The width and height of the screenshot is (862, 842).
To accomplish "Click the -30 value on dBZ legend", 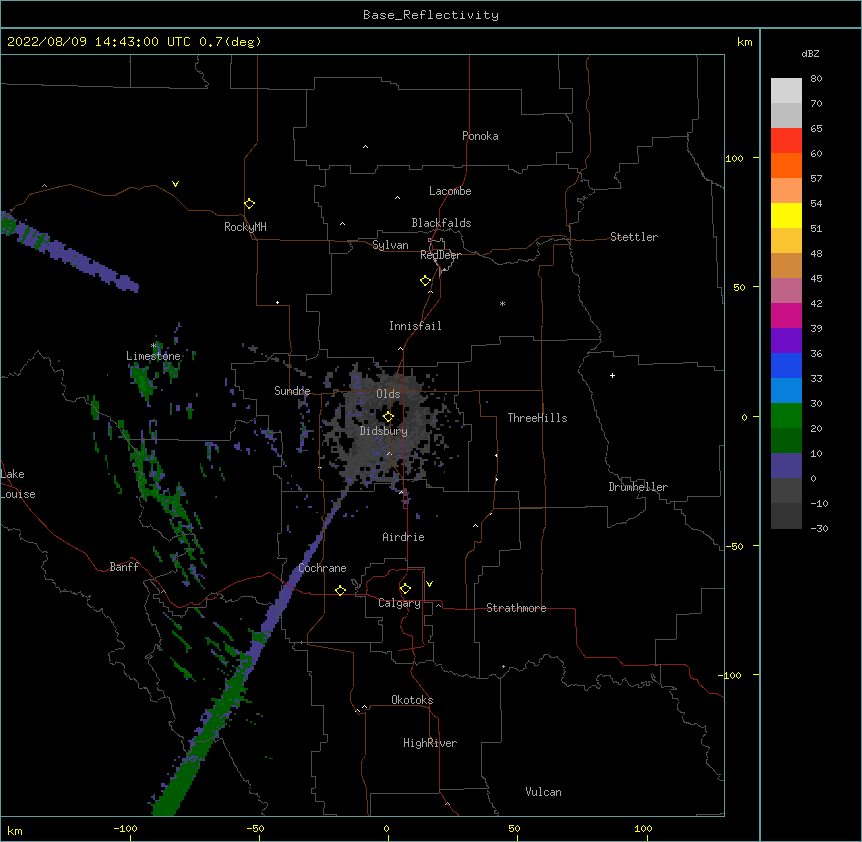I will (x=819, y=528).
